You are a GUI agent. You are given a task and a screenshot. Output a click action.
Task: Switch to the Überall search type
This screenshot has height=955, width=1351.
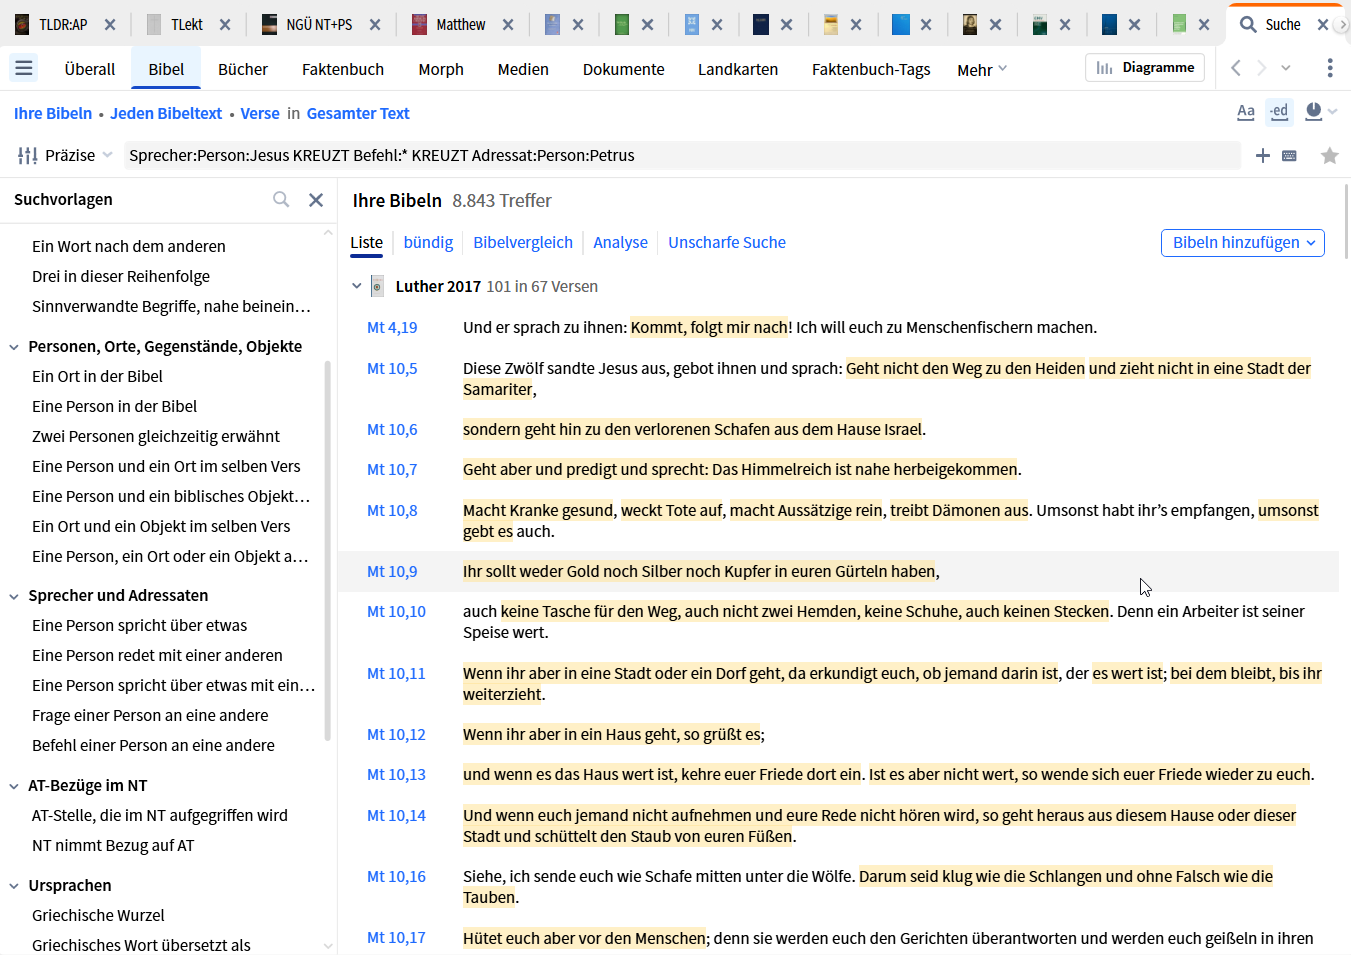coord(90,69)
